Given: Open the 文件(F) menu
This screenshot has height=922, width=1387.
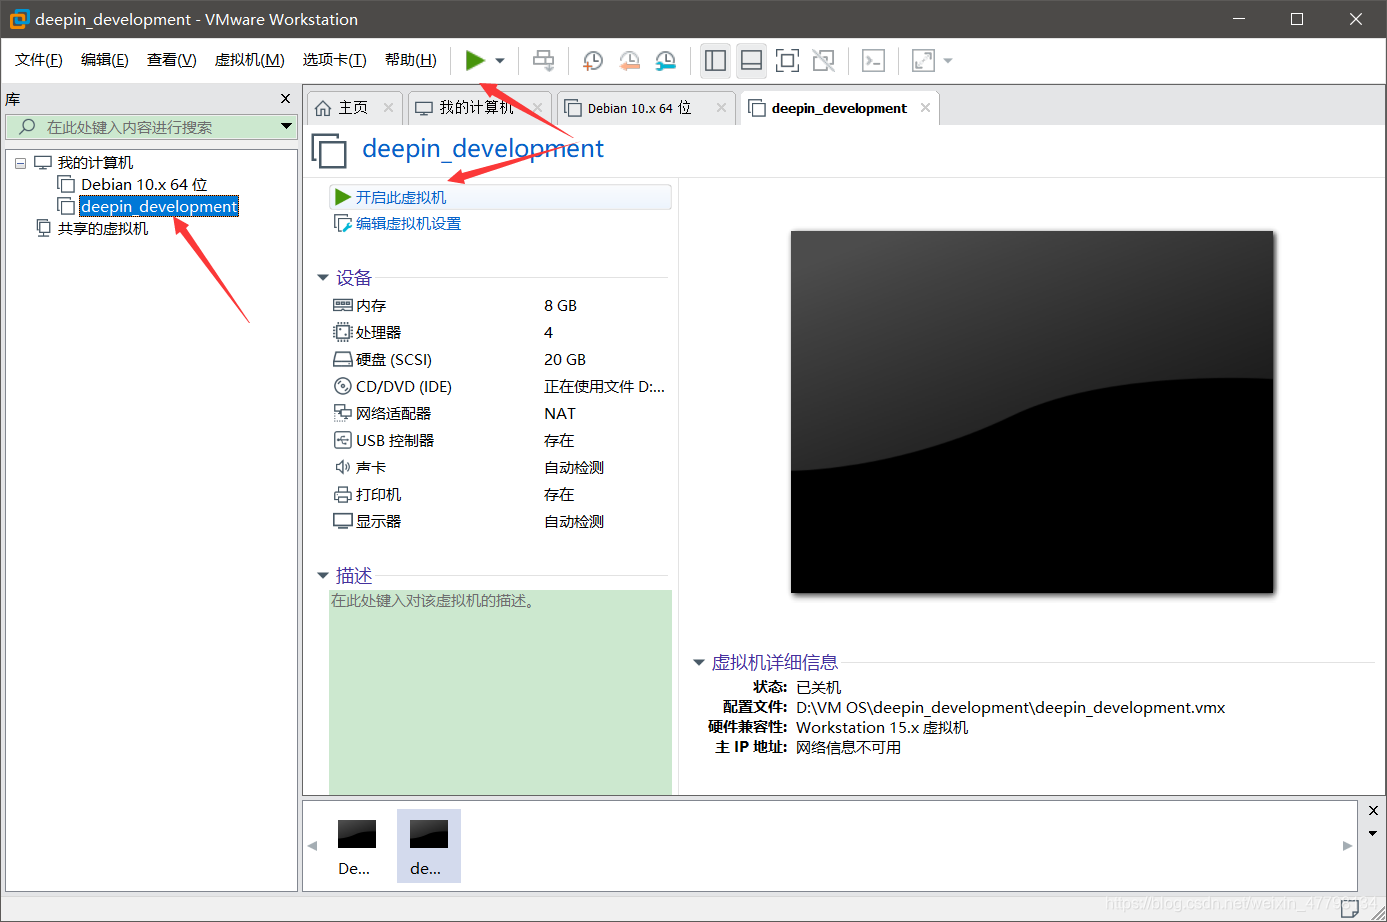Looking at the screenshot, I should (x=39, y=60).
